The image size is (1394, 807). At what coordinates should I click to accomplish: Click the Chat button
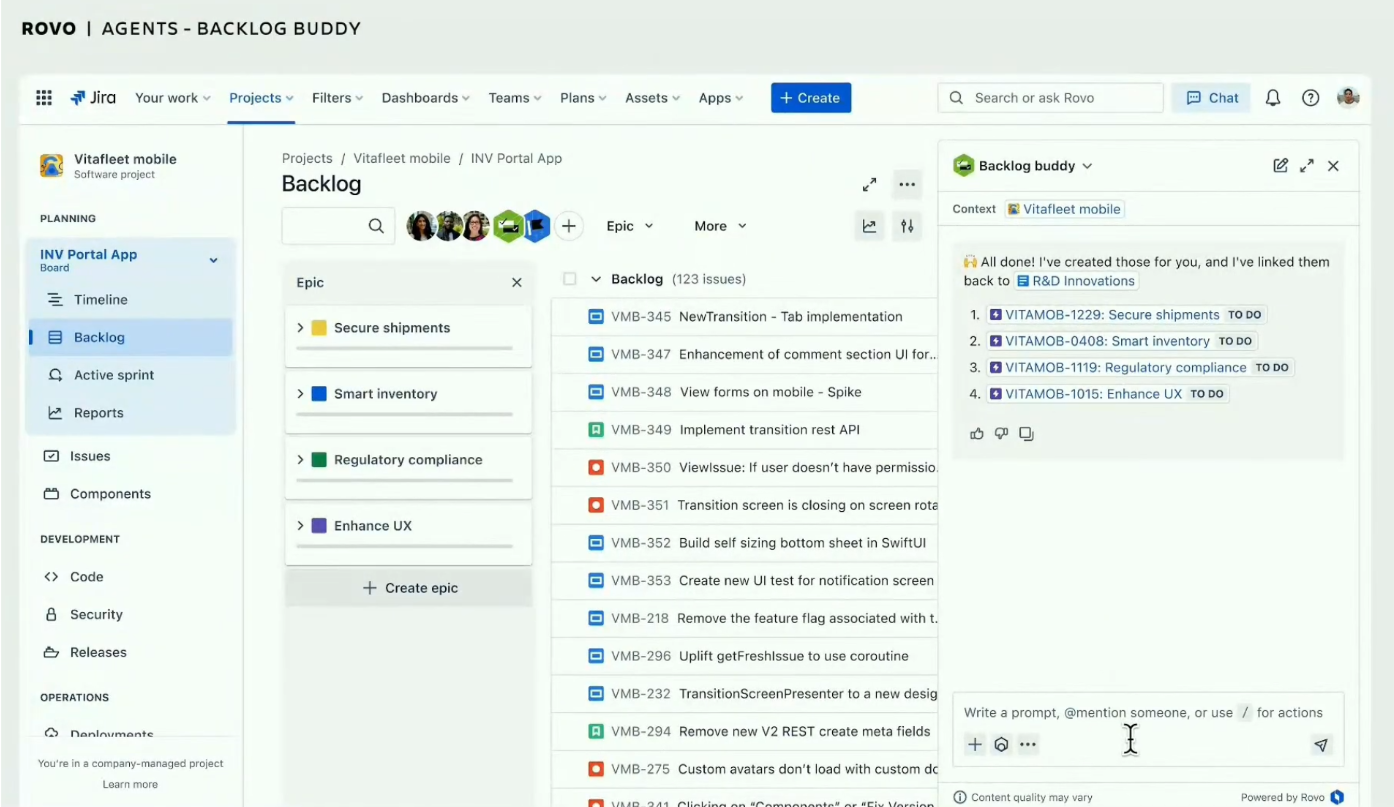pyautogui.click(x=1212, y=98)
